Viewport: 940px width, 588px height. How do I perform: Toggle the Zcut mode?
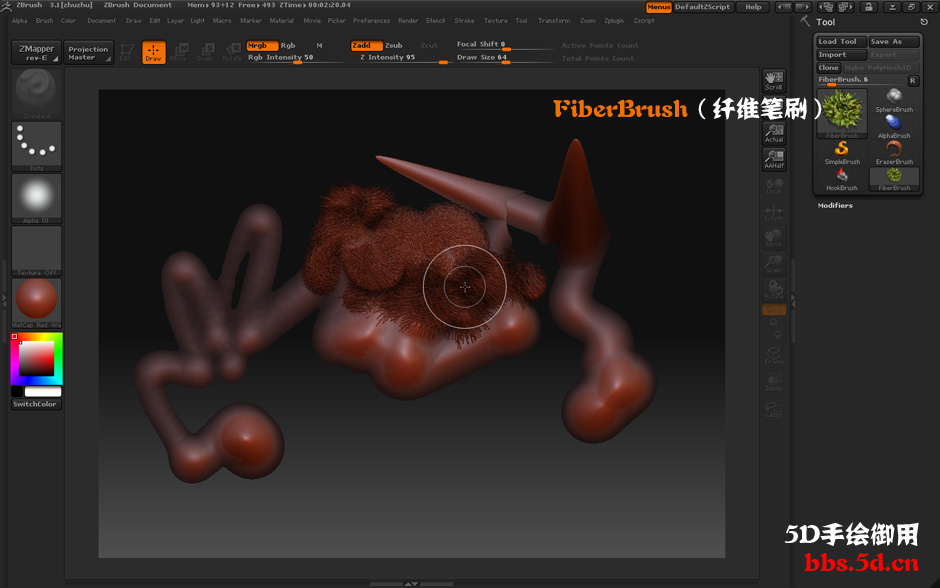click(x=429, y=46)
